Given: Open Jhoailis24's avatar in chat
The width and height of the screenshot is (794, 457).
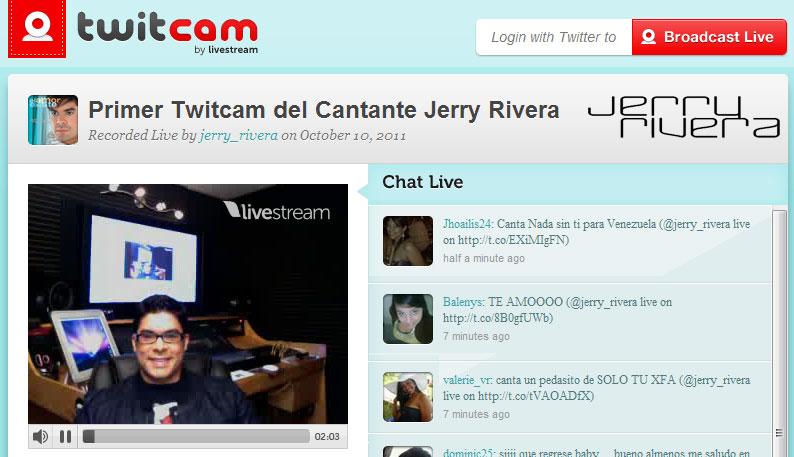Looking at the screenshot, I should tap(408, 241).
